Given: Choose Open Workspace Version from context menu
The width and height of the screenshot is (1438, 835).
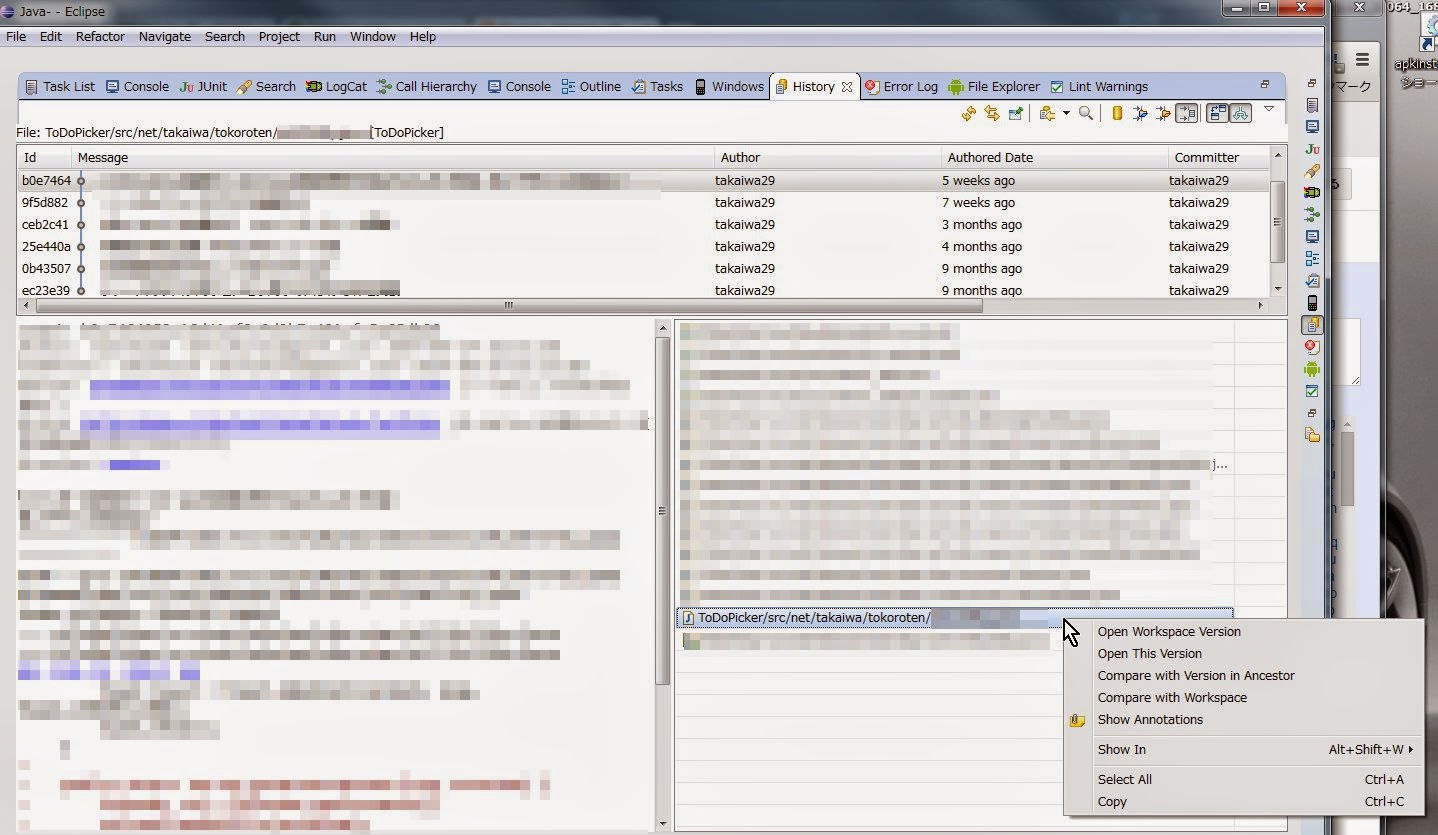Looking at the screenshot, I should pos(1243,631).
